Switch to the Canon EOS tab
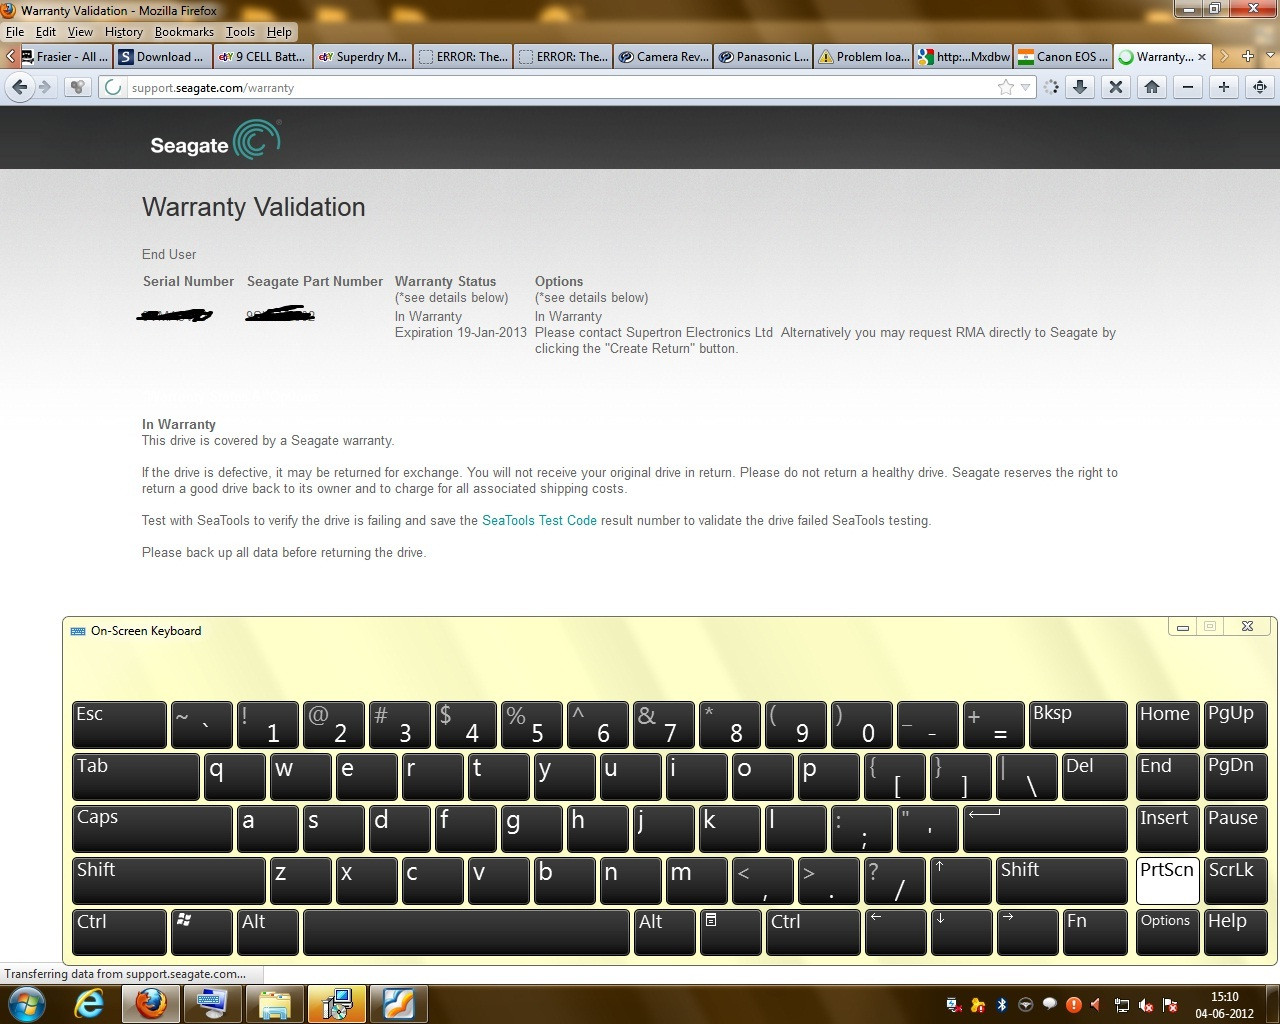Viewport: 1280px width, 1024px height. [1062, 57]
